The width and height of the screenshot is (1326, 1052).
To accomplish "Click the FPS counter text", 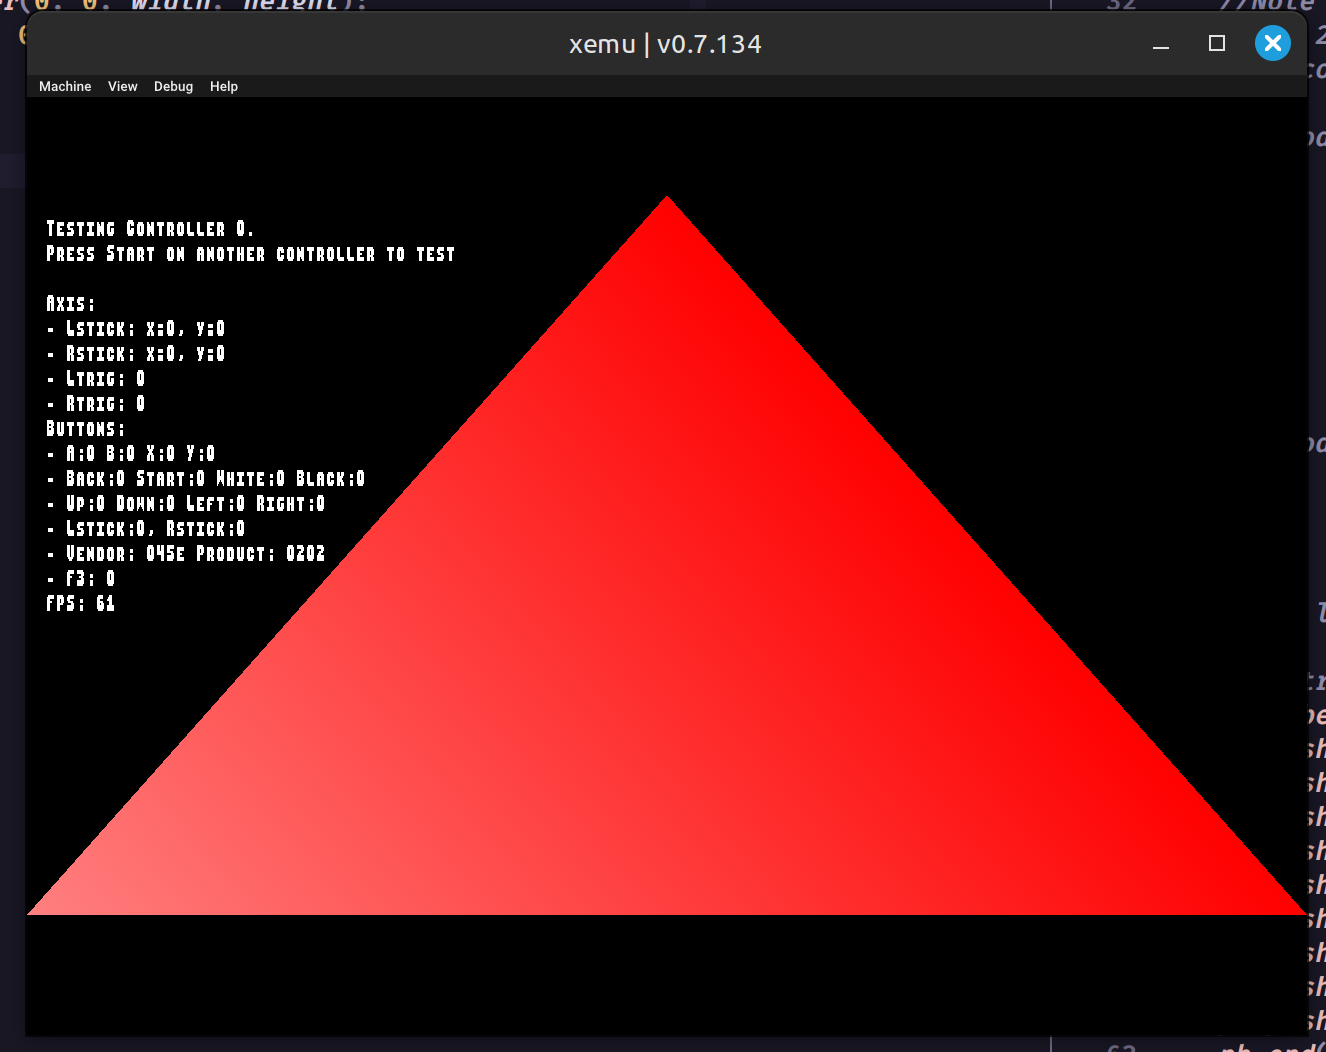I will [x=81, y=604].
